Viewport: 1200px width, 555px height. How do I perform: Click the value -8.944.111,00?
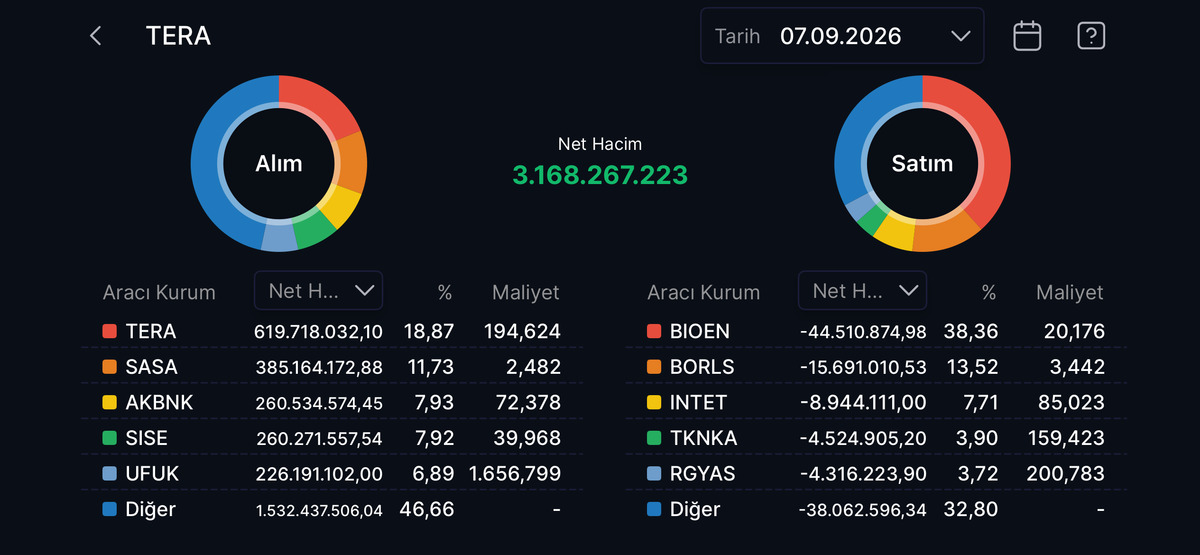[x=863, y=402]
